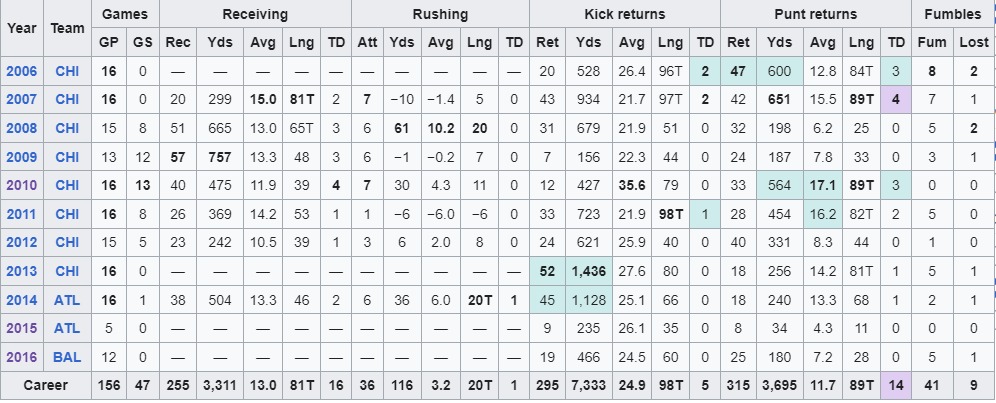Click the Receiving group header
The image size is (996, 403).
pos(255,14)
